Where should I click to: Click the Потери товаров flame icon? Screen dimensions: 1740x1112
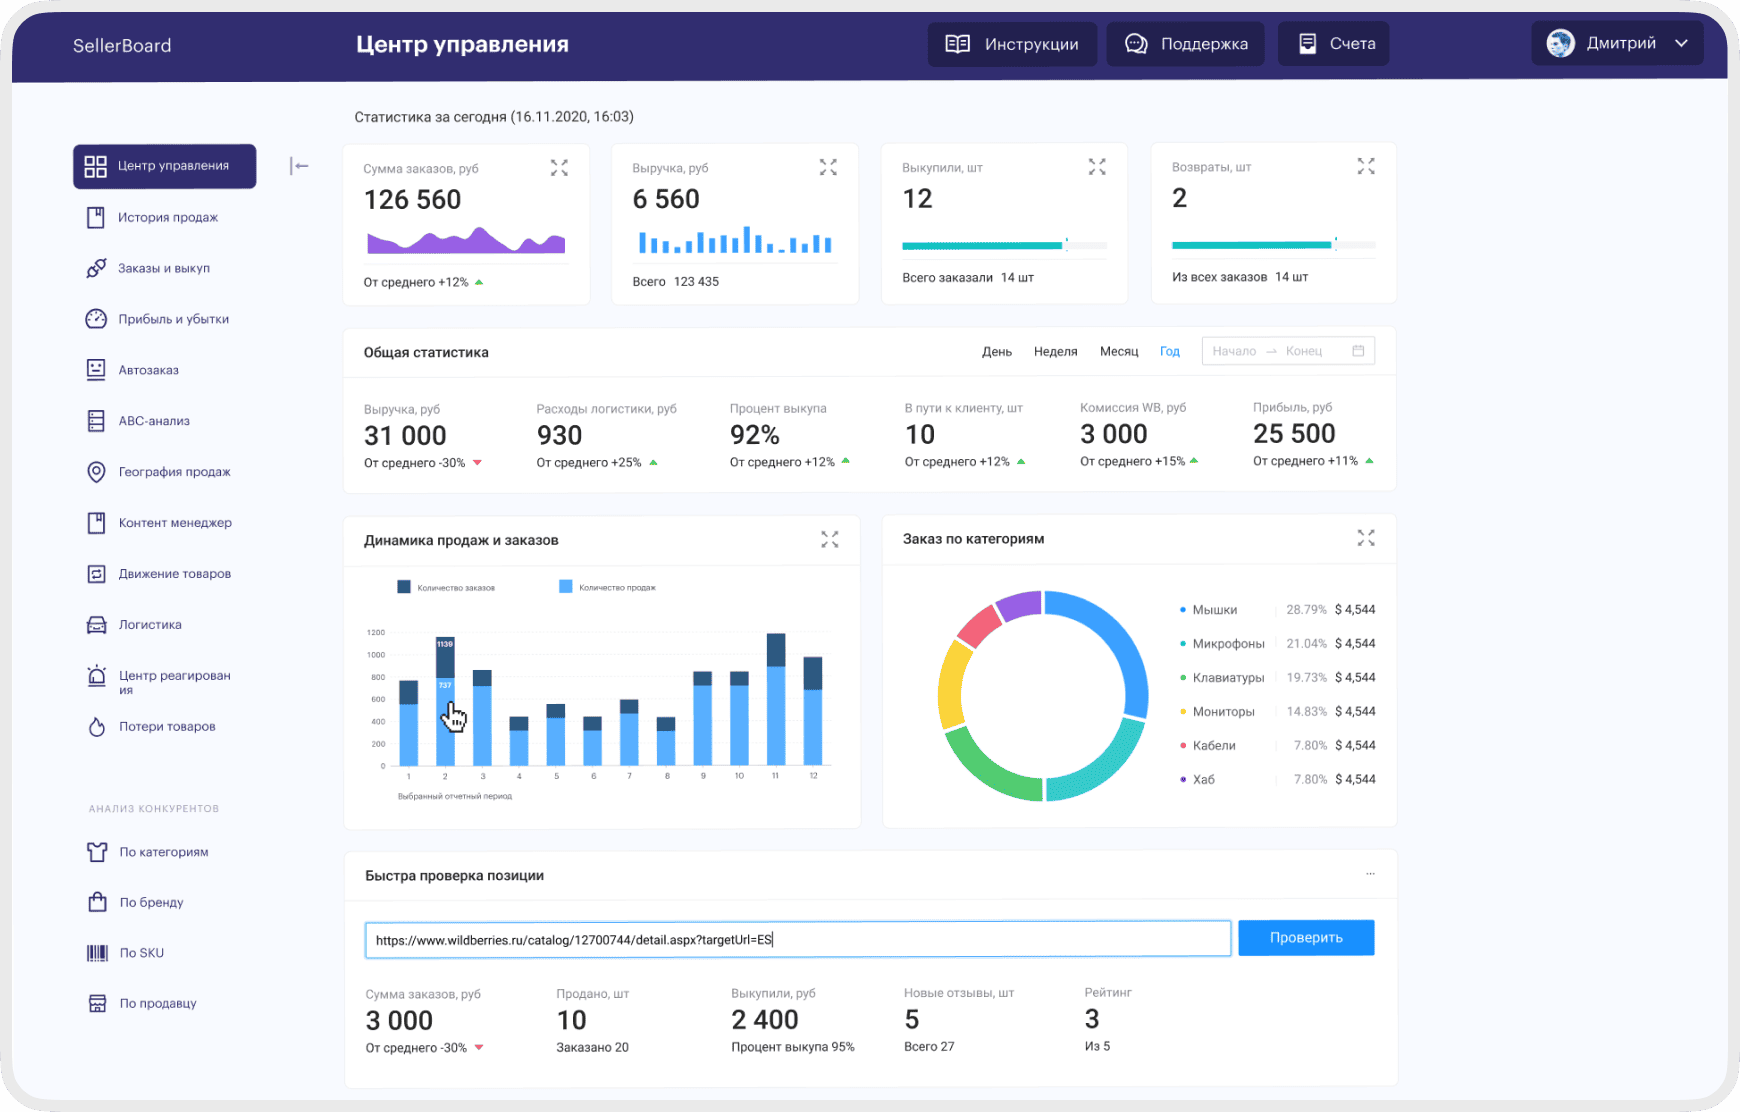[x=97, y=727]
